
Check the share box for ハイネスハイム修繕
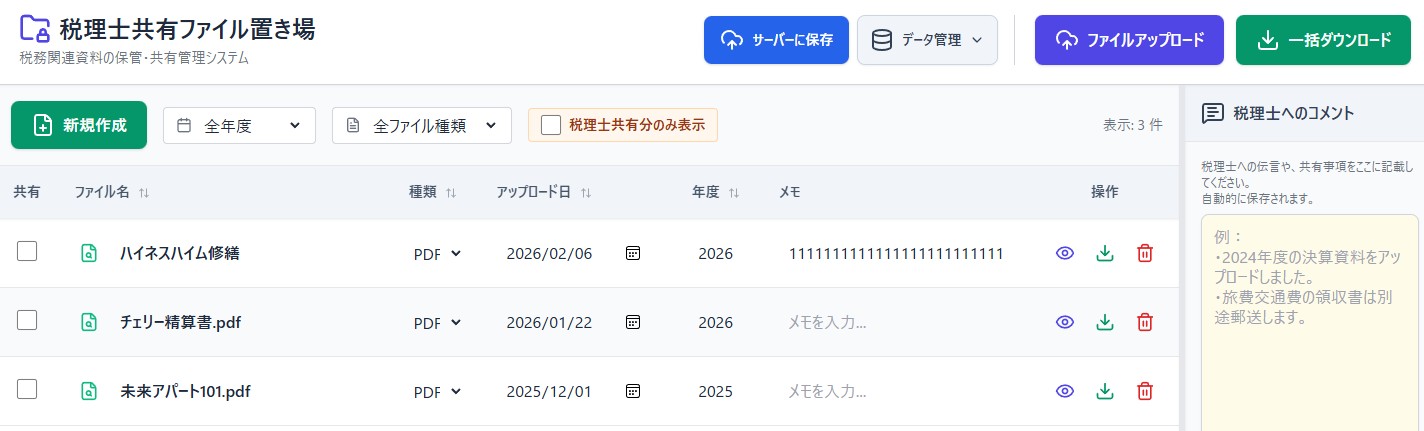27,252
